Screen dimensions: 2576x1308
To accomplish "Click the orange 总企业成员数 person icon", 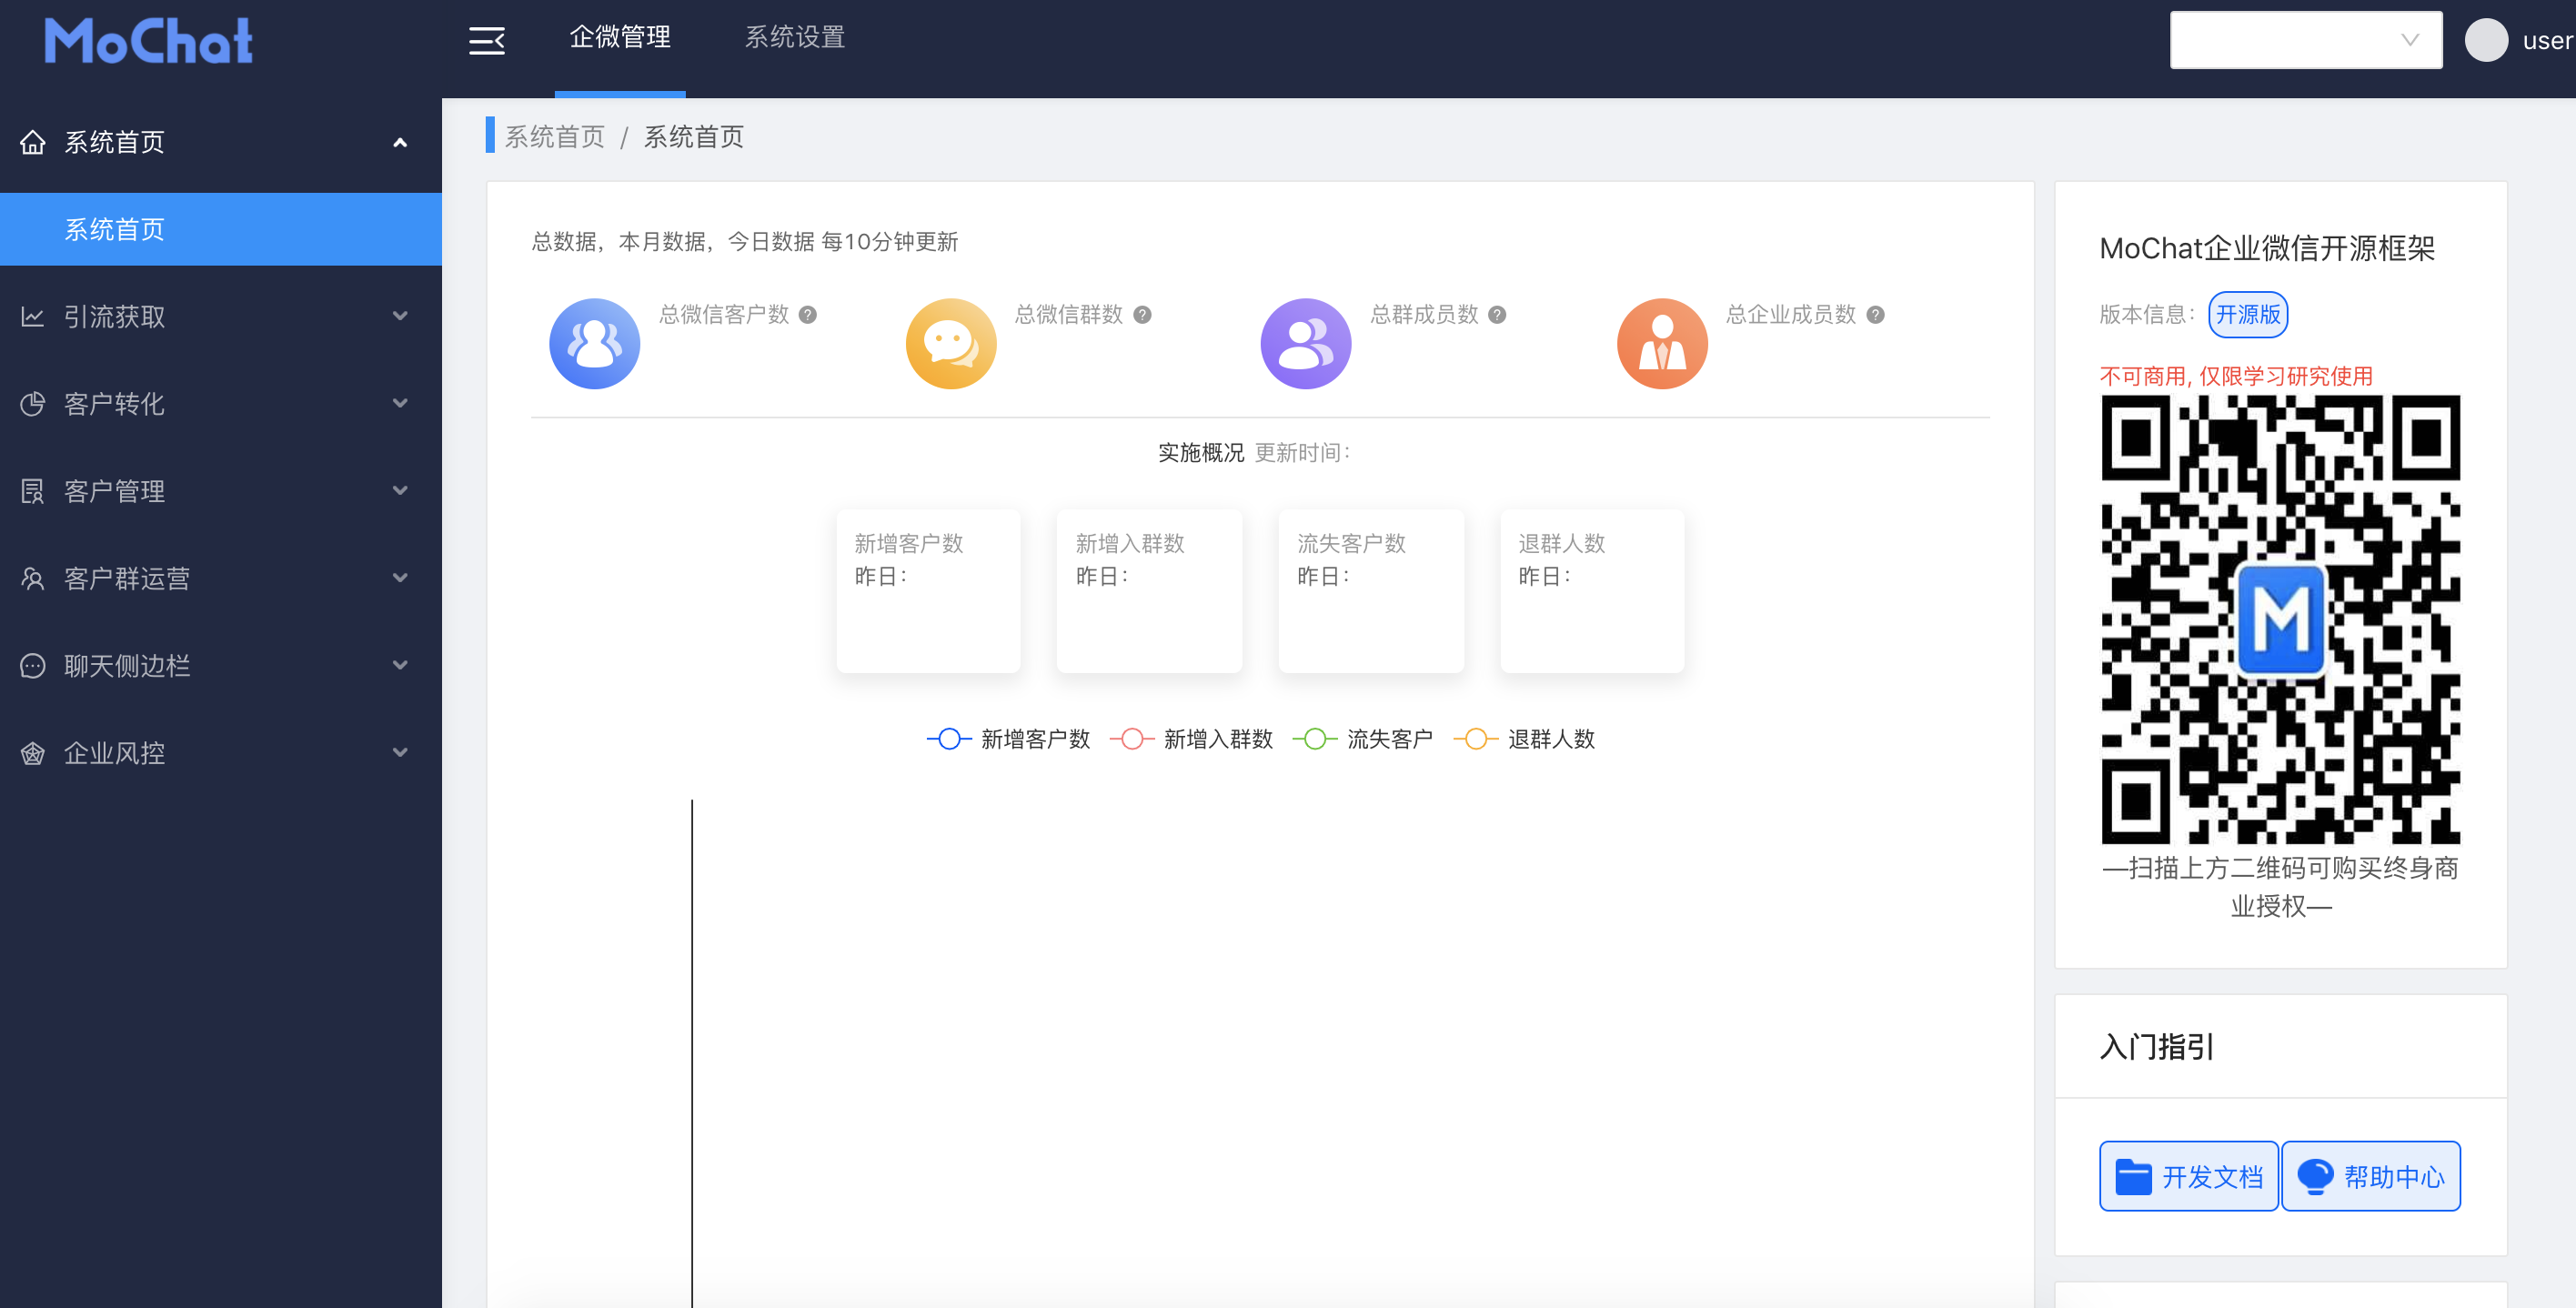I will point(1661,344).
